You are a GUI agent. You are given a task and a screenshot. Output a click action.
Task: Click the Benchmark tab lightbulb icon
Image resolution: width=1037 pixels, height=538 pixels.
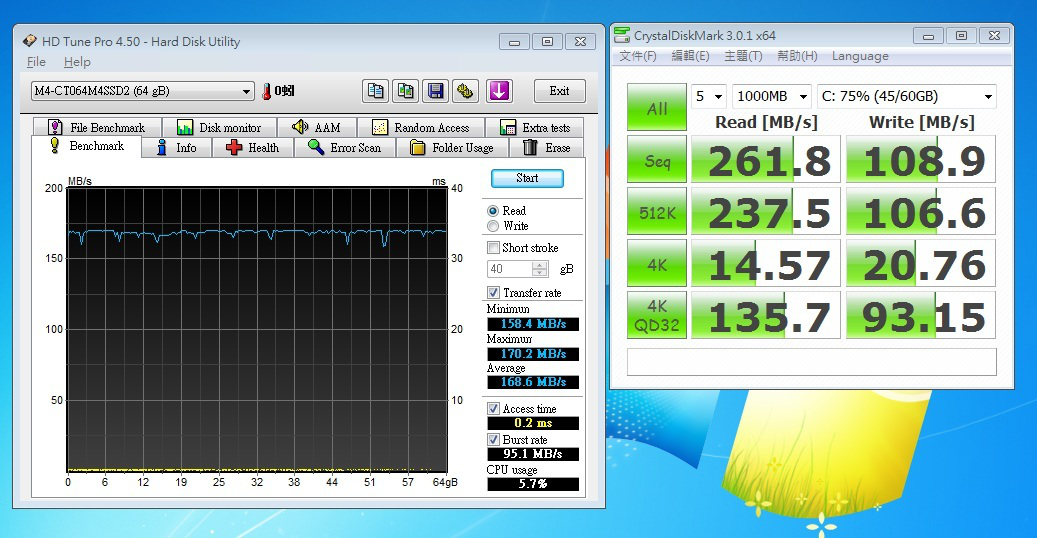(x=55, y=146)
